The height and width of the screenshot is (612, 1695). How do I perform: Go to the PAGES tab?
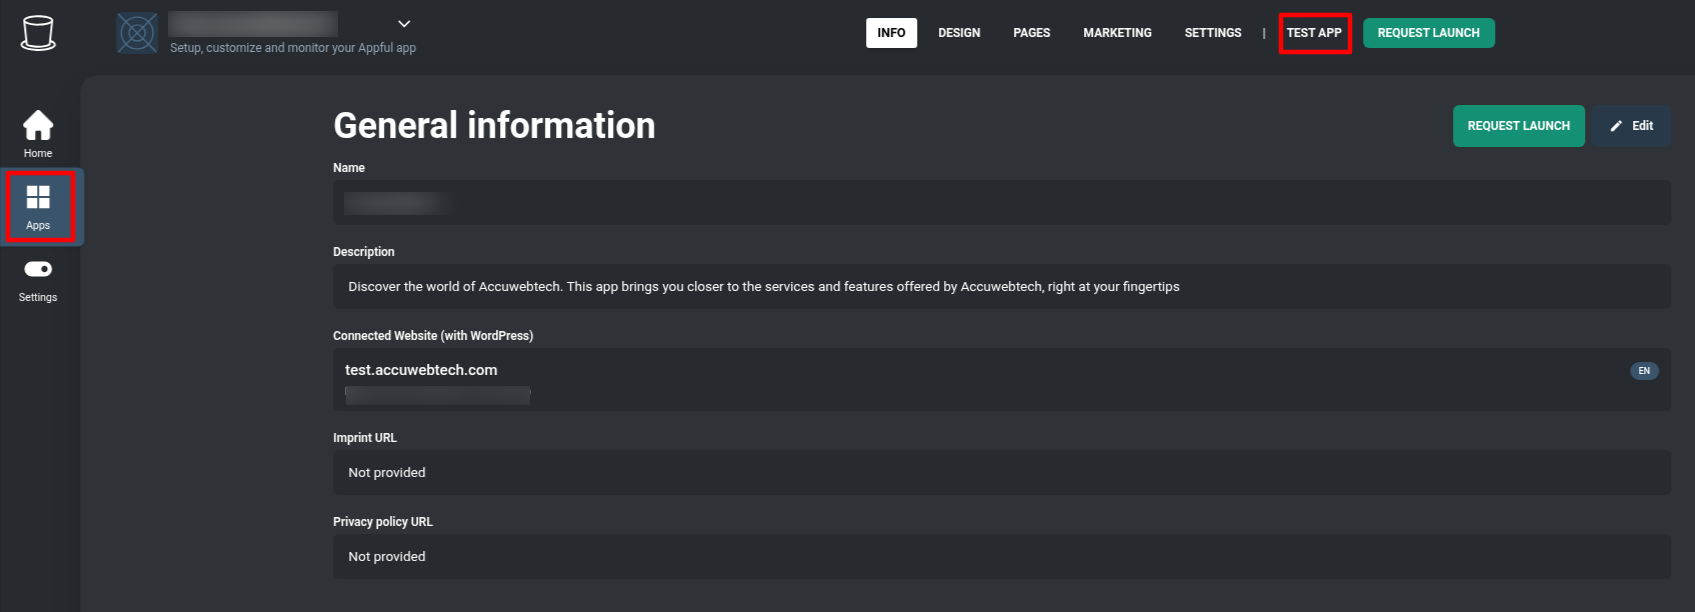click(x=1031, y=33)
